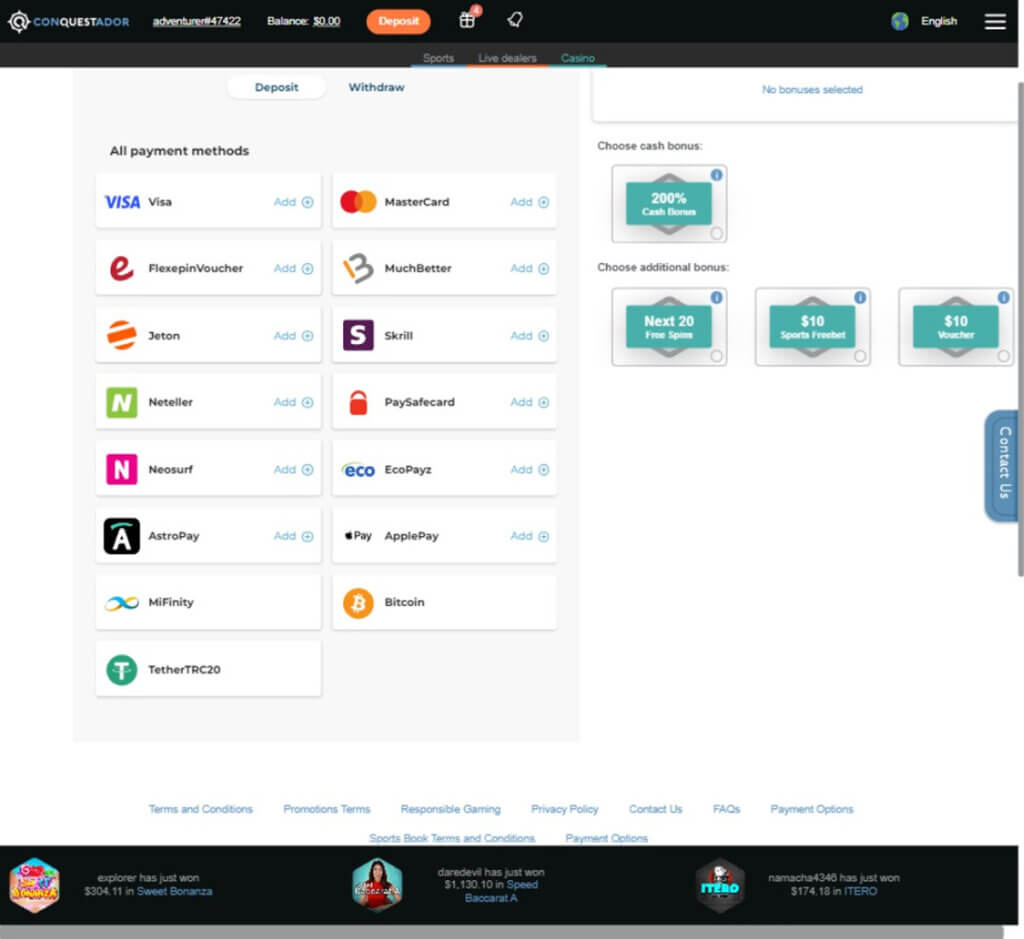Click the orange Deposit button in header
The height and width of the screenshot is (939, 1024).
pyautogui.click(x=398, y=22)
